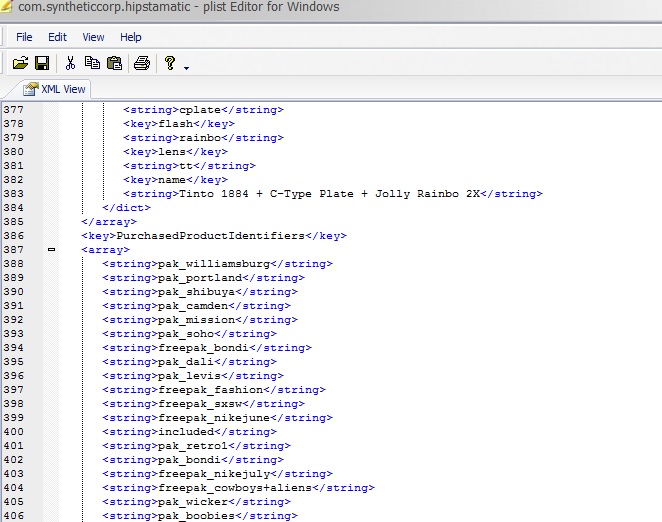662x522 pixels.
Task: Open the File menu
Action: (x=24, y=37)
